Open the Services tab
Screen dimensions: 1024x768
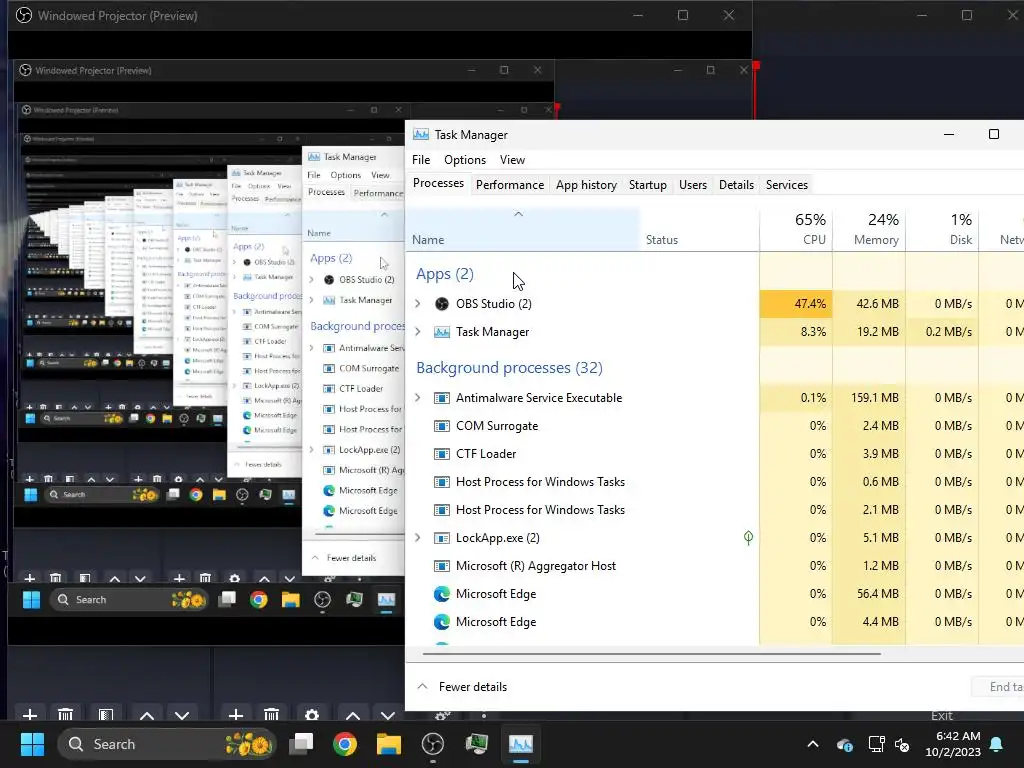pos(787,185)
